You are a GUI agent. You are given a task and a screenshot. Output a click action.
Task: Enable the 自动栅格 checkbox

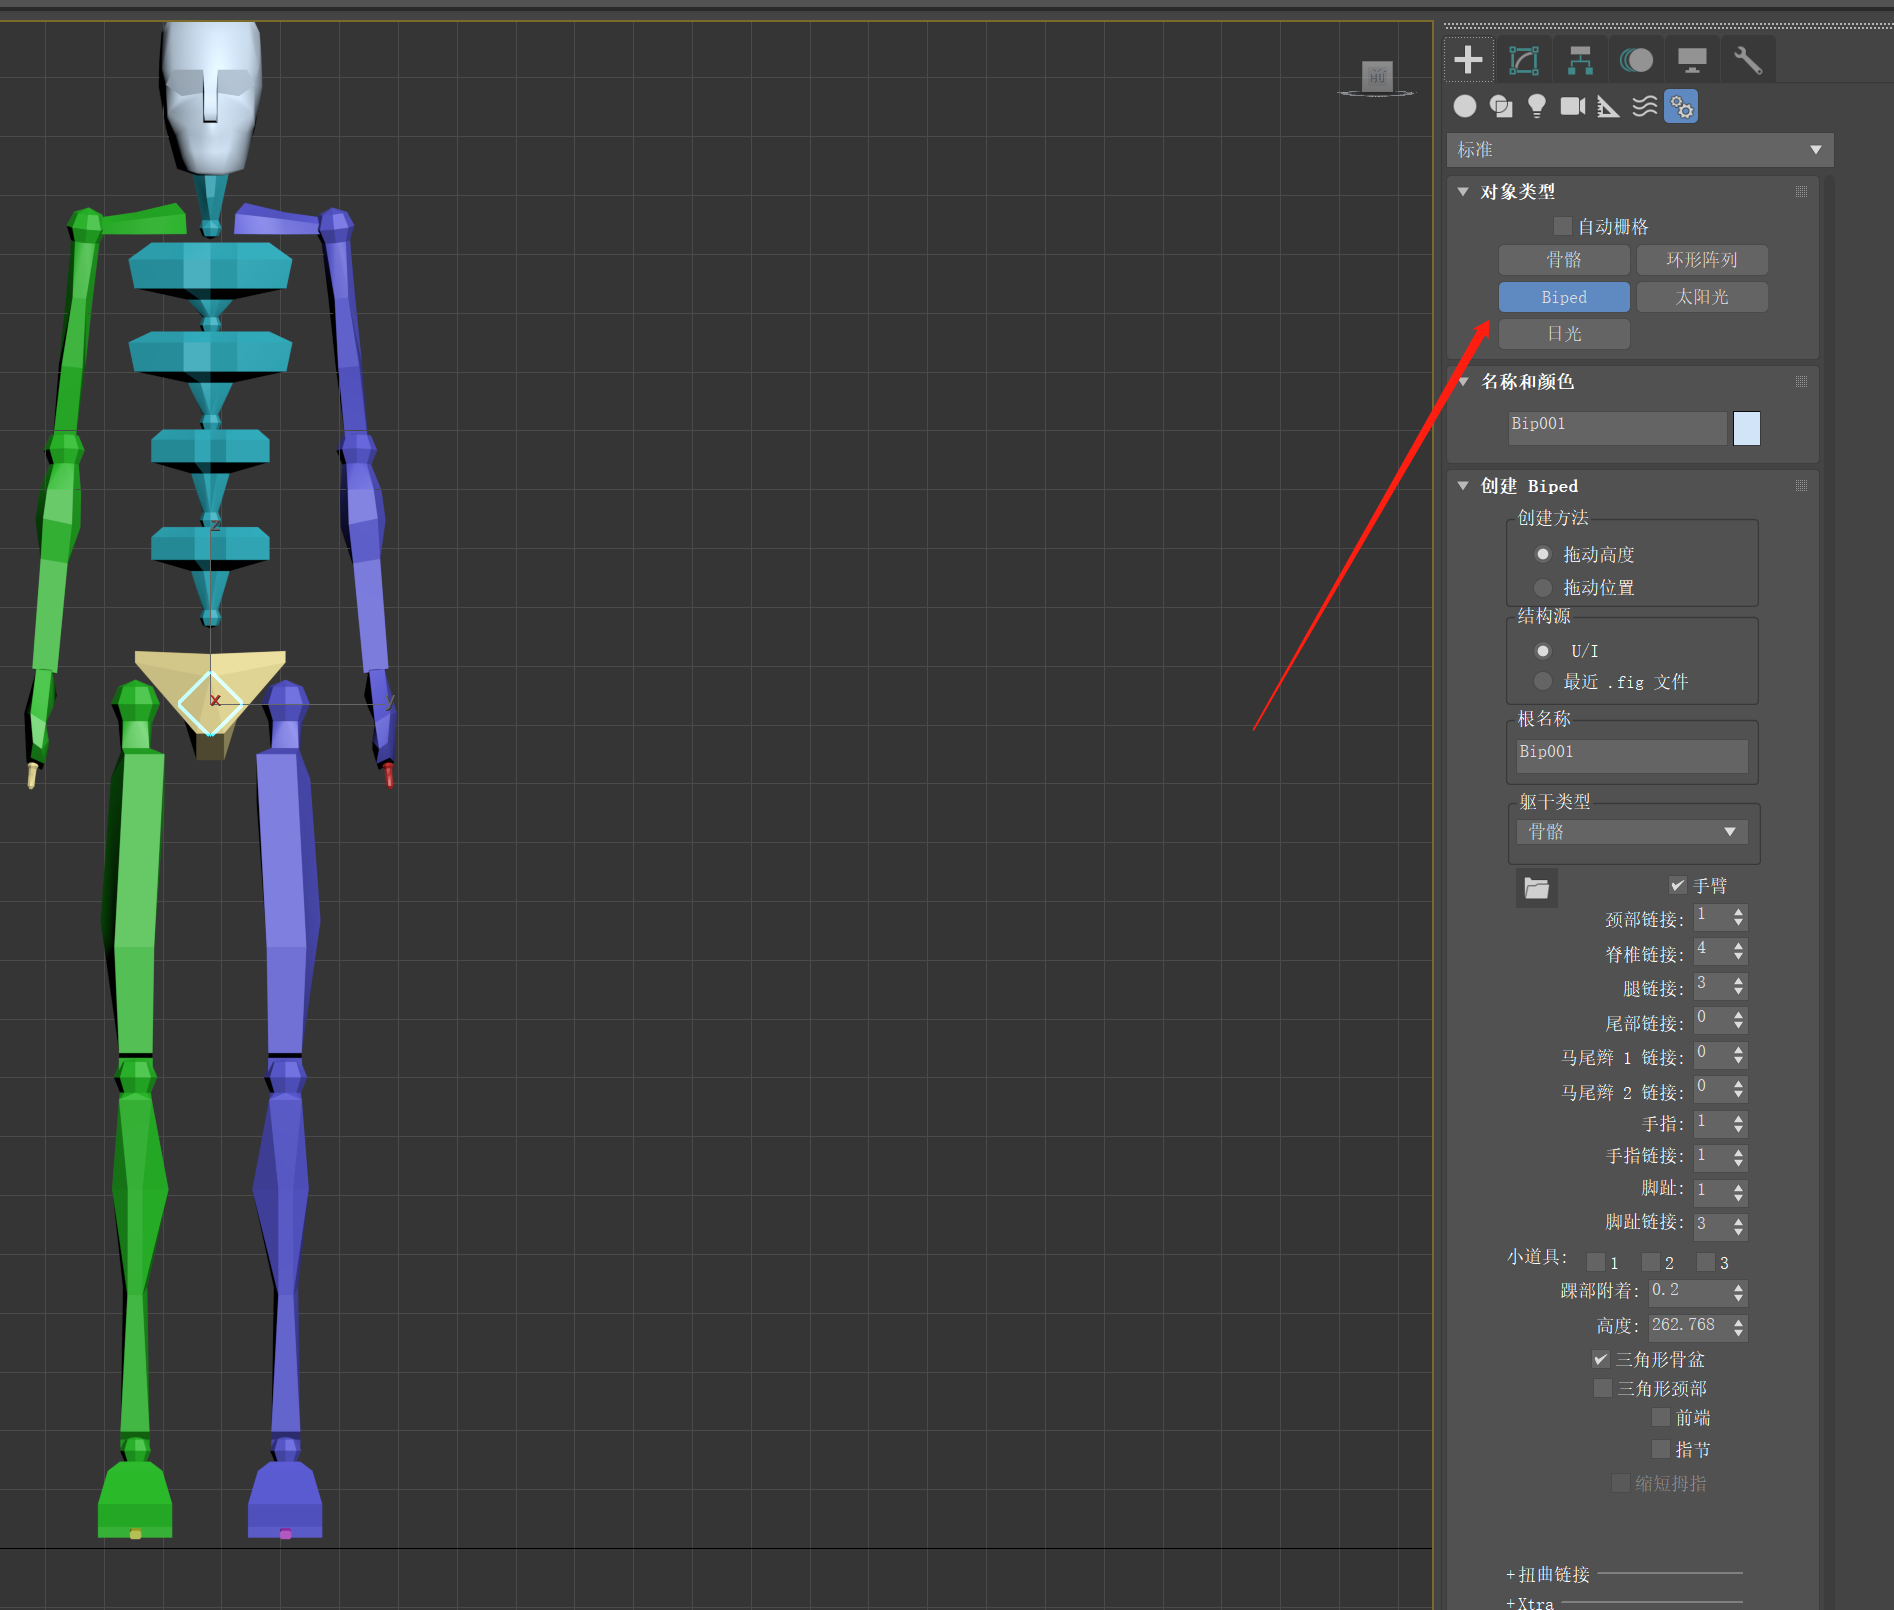(x=1563, y=226)
